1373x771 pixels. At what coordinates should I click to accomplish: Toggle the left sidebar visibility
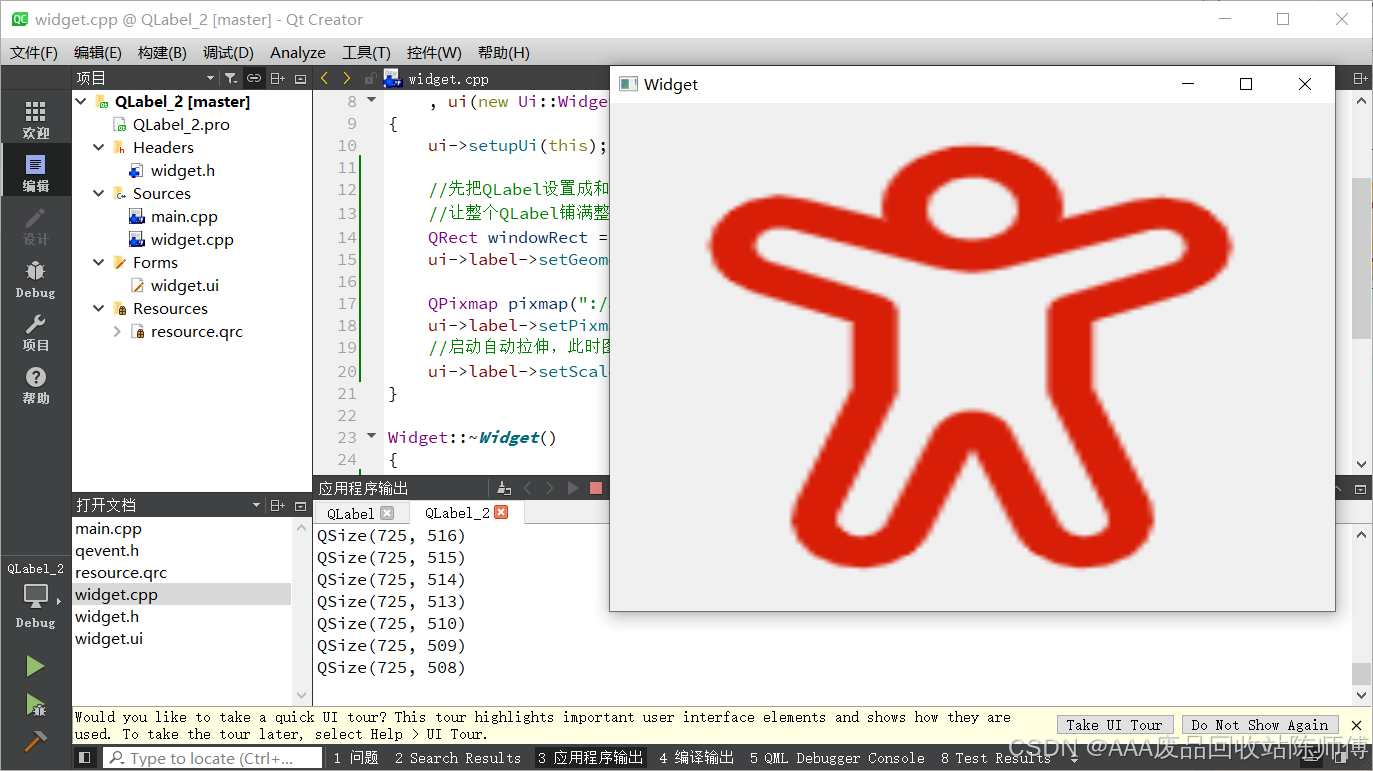coord(85,758)
